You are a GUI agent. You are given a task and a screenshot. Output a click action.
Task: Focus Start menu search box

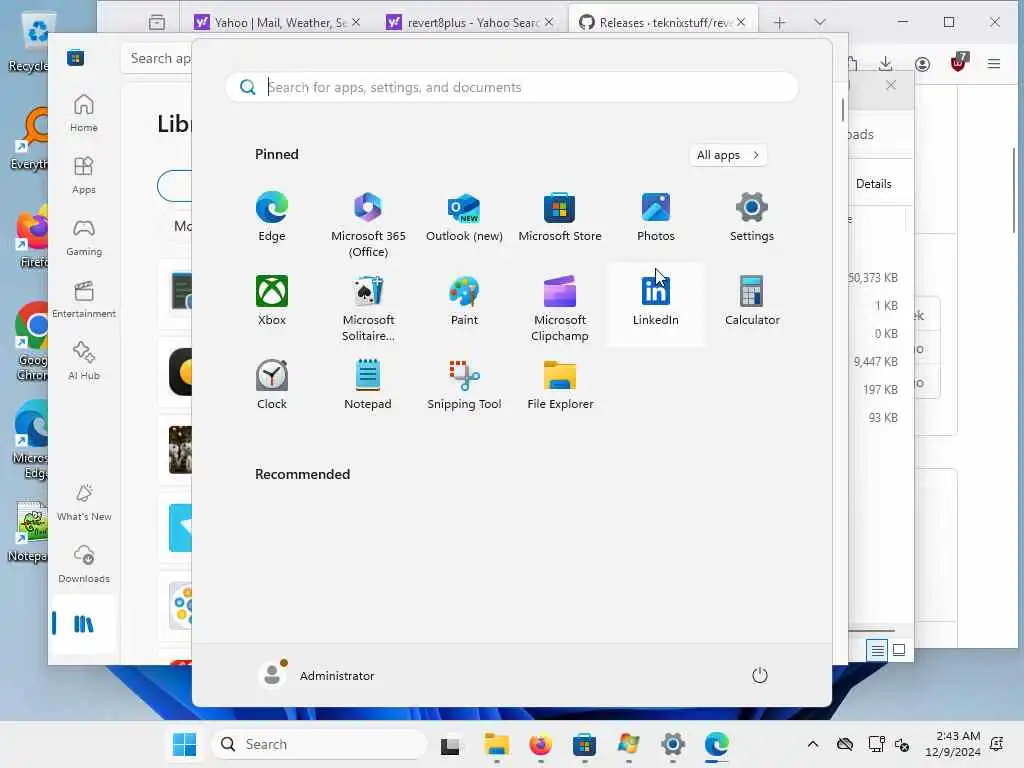[x=512, y=88]
